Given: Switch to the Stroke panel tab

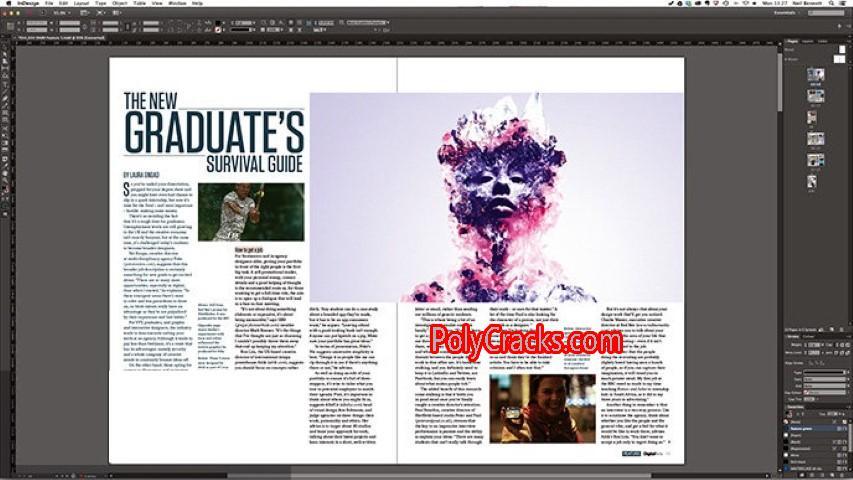Looking at the screenshot, I should (794, 337).
